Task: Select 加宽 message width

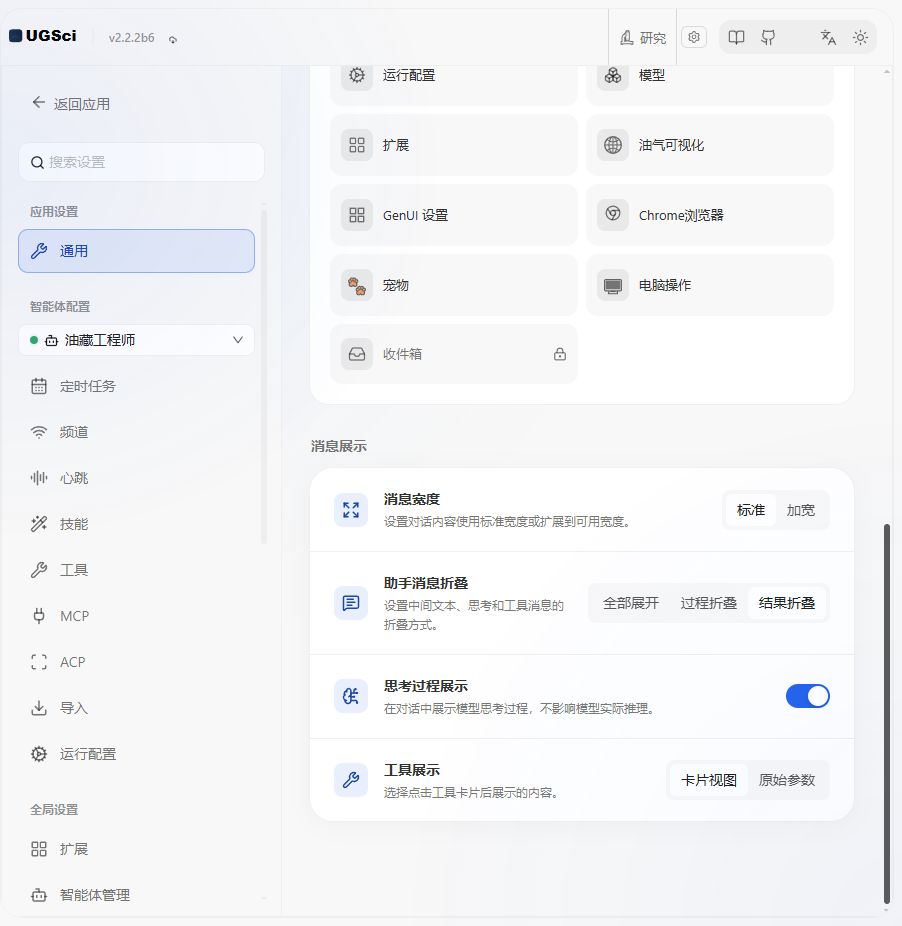Action: (x=800, y=510)
